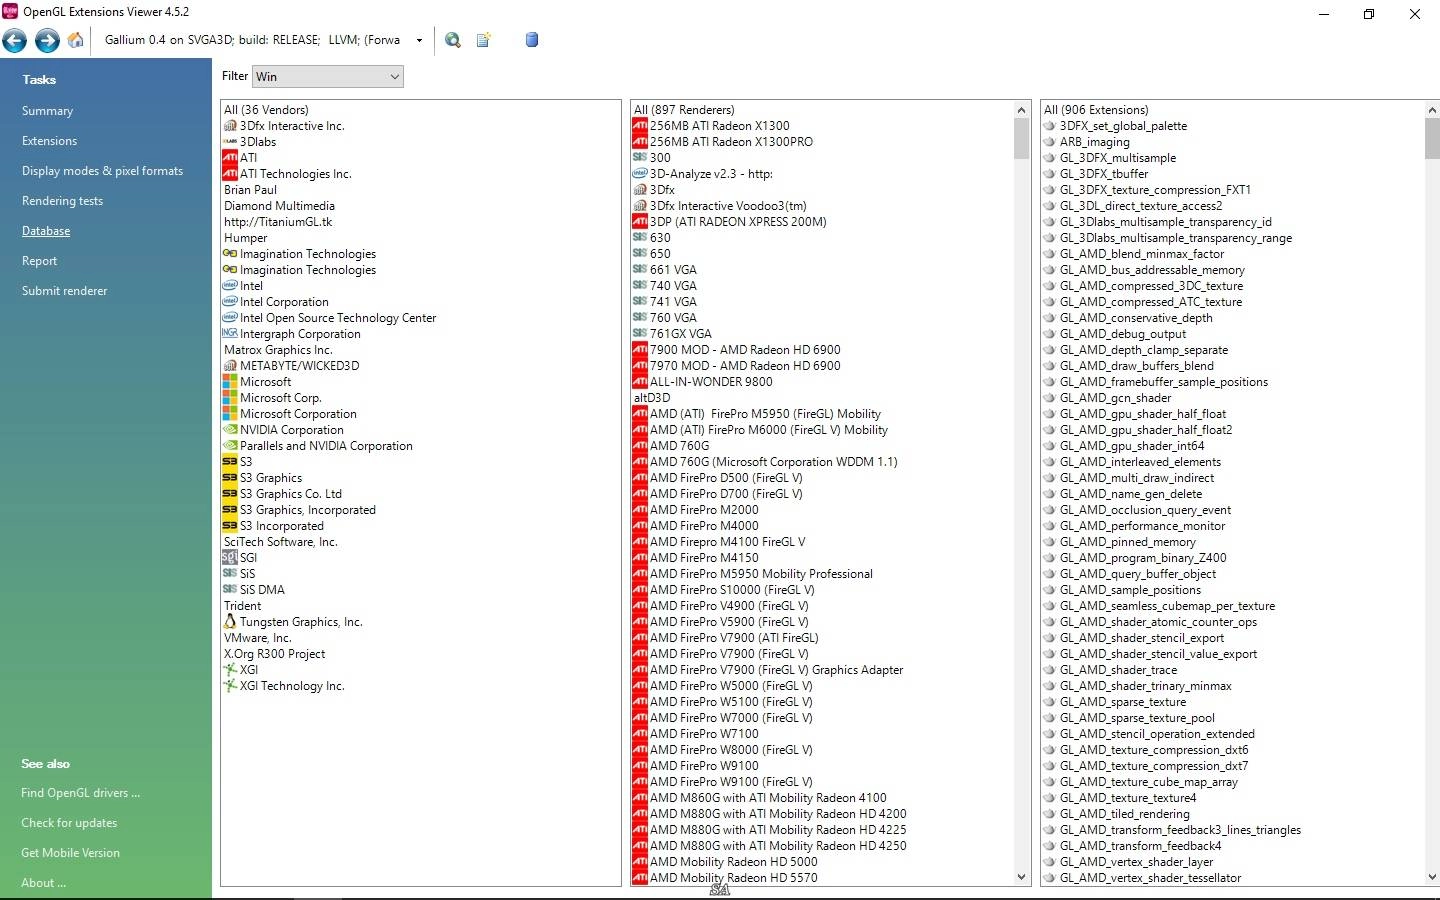This screenshot has width=1440, height=900.
Task: Select Diamond Multimedia vendor
Action: click(x=279, y=206)
